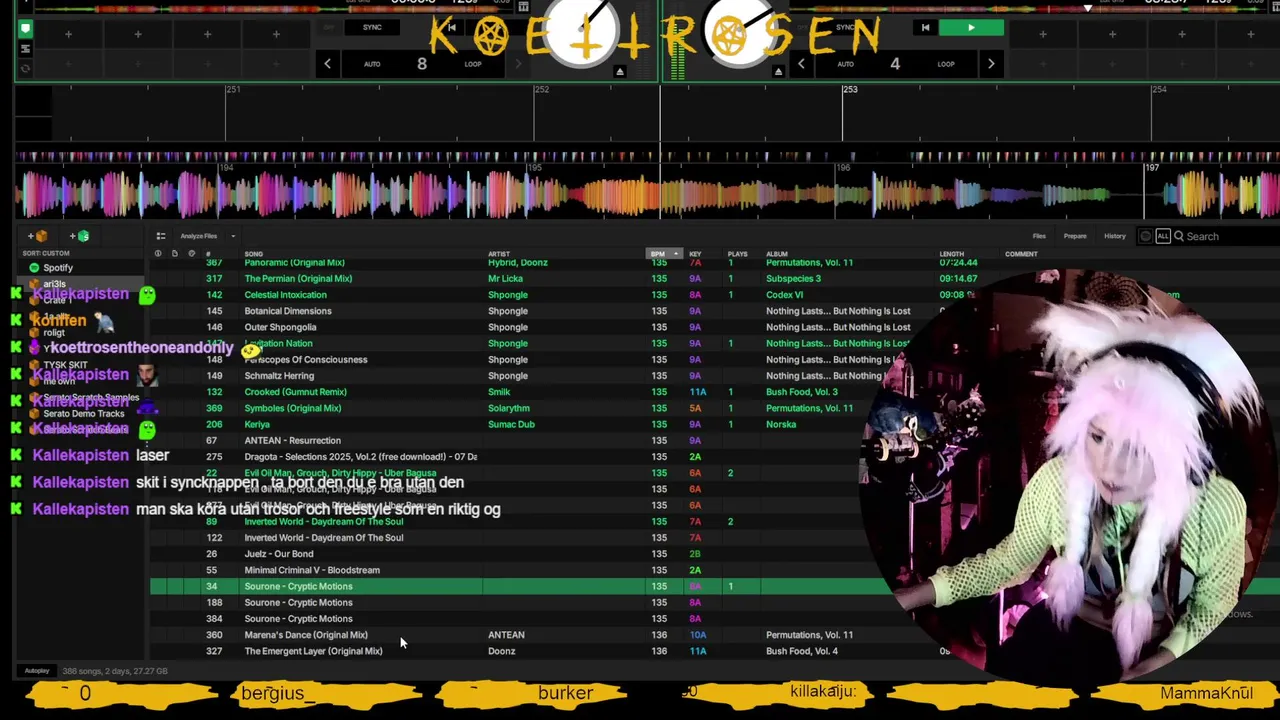This screenshot has width=1280, height=720.
Task: Eject the track from the left deck
Action: click(619, 71)
